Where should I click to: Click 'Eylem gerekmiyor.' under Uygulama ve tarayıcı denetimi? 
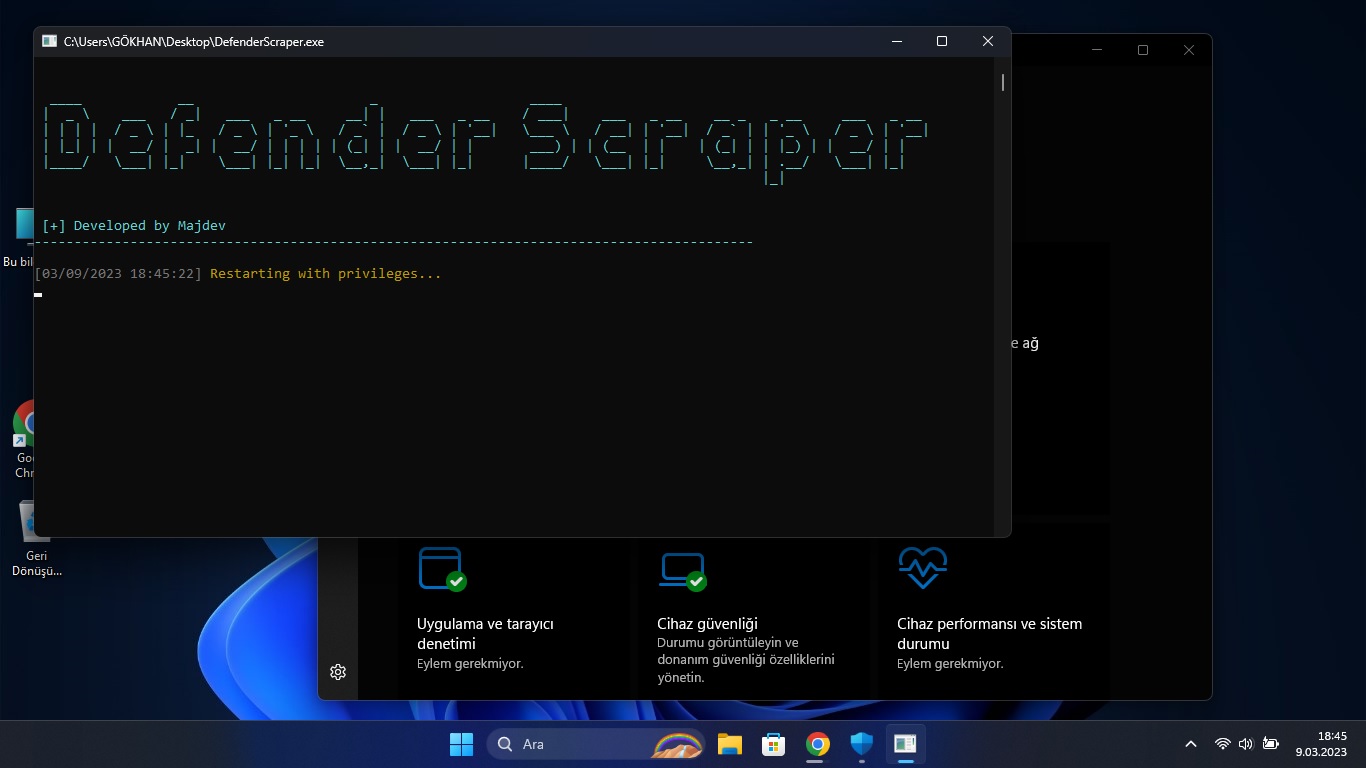470,664
